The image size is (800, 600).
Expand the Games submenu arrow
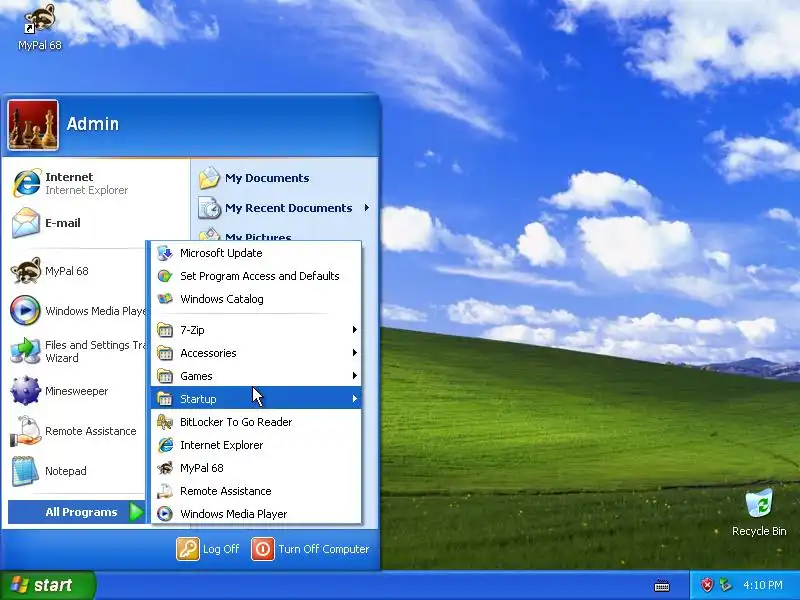355,376
